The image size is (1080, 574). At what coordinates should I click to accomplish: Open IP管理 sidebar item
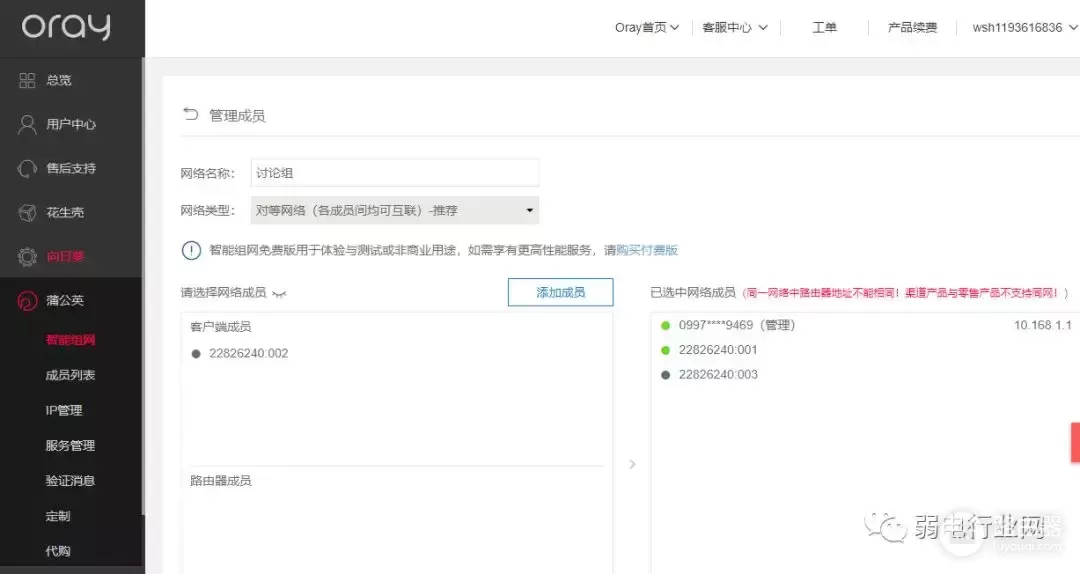click(64, 410)
